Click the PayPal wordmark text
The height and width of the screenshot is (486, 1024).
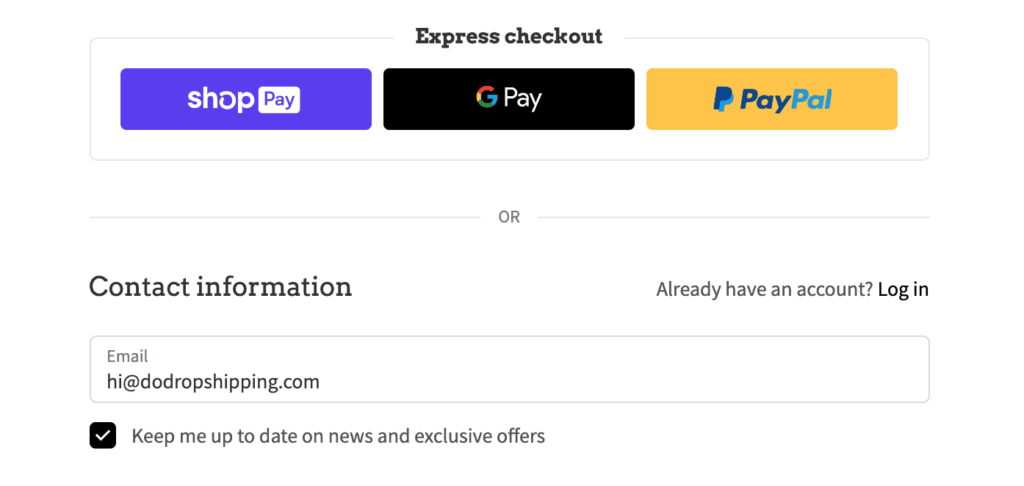(x=786, y=100)
